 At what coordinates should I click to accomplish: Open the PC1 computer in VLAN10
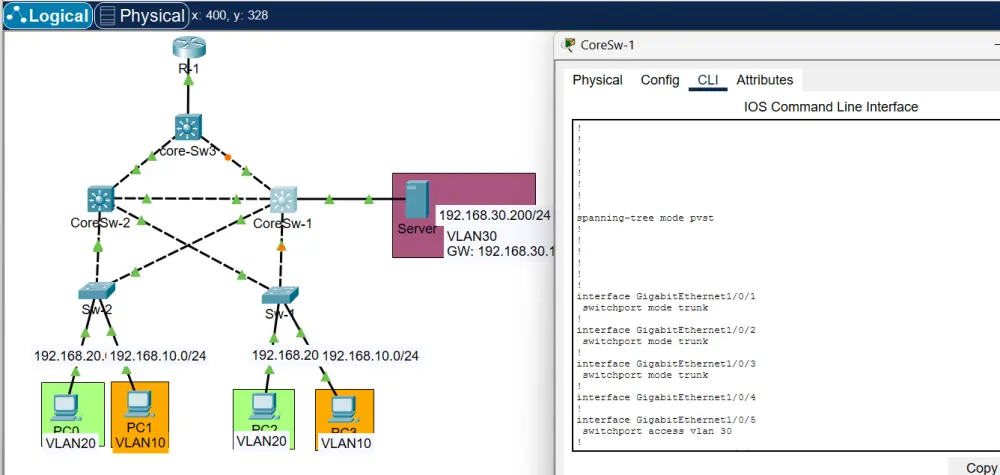click(138, 406)
